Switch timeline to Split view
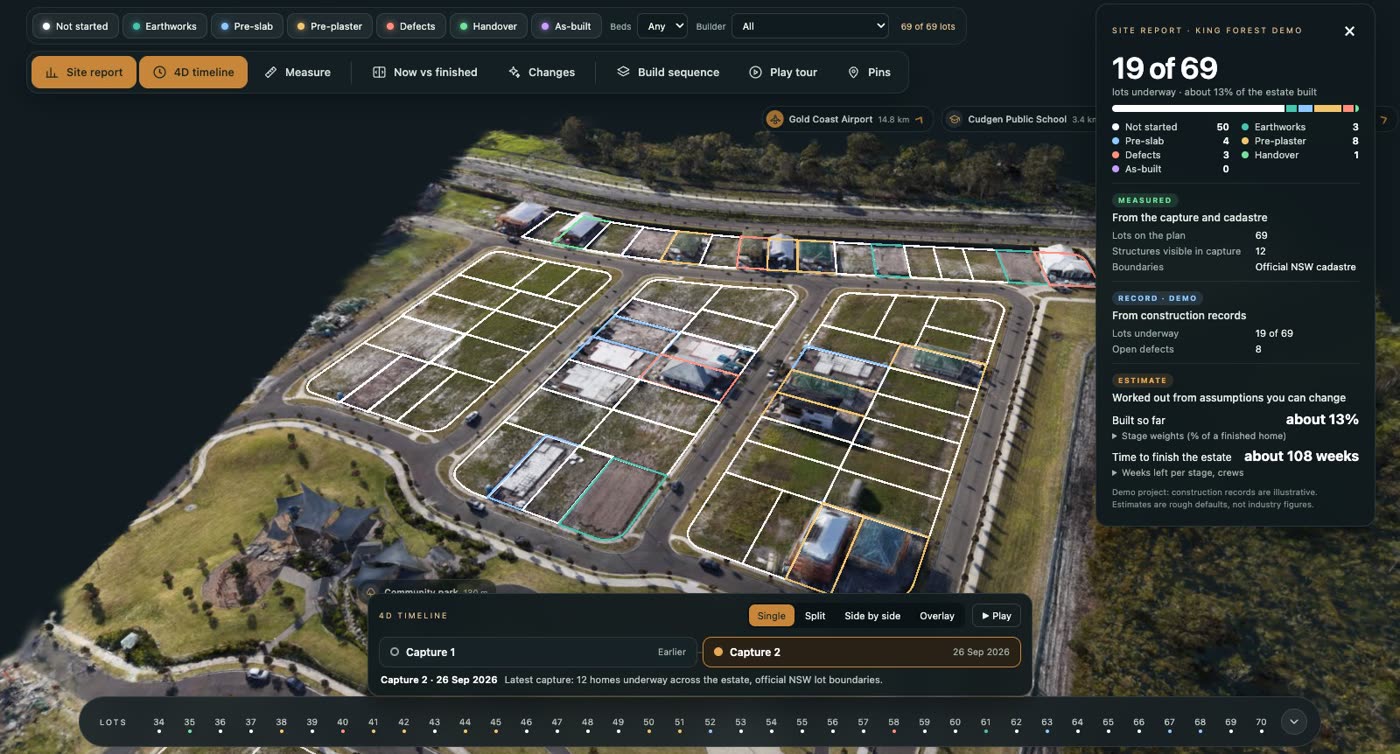This screenshot has height=754, width=1400. point(815,616)
